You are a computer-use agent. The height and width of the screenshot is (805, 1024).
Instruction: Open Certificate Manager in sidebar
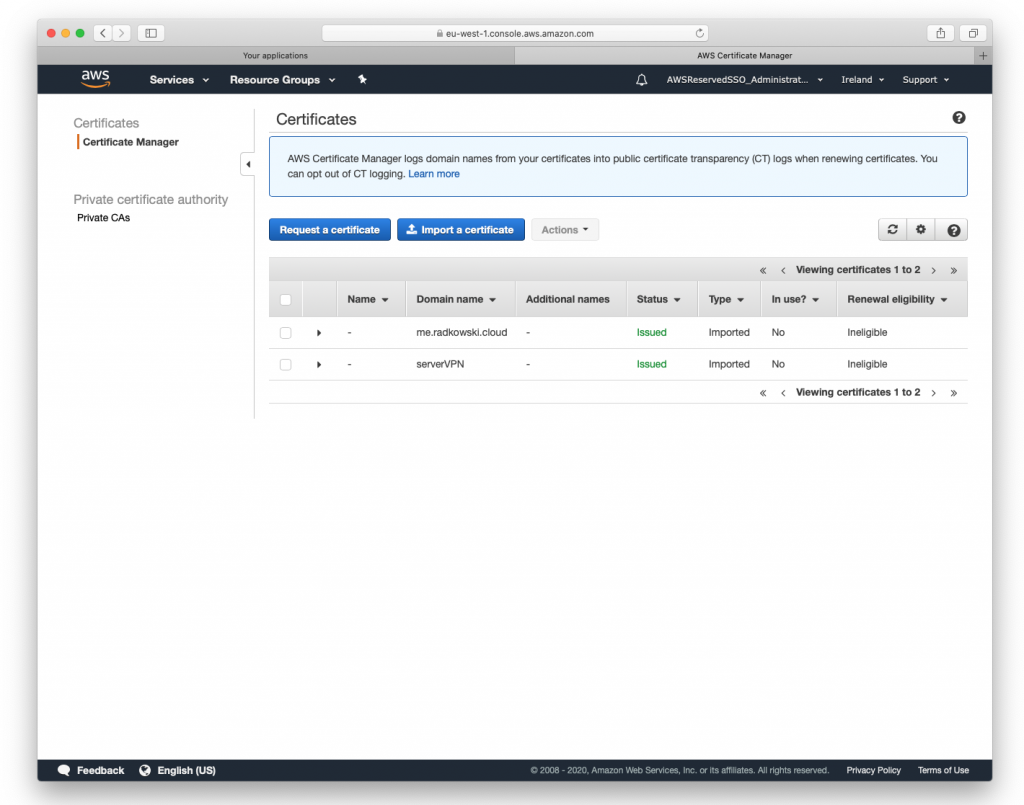[131, 142]
